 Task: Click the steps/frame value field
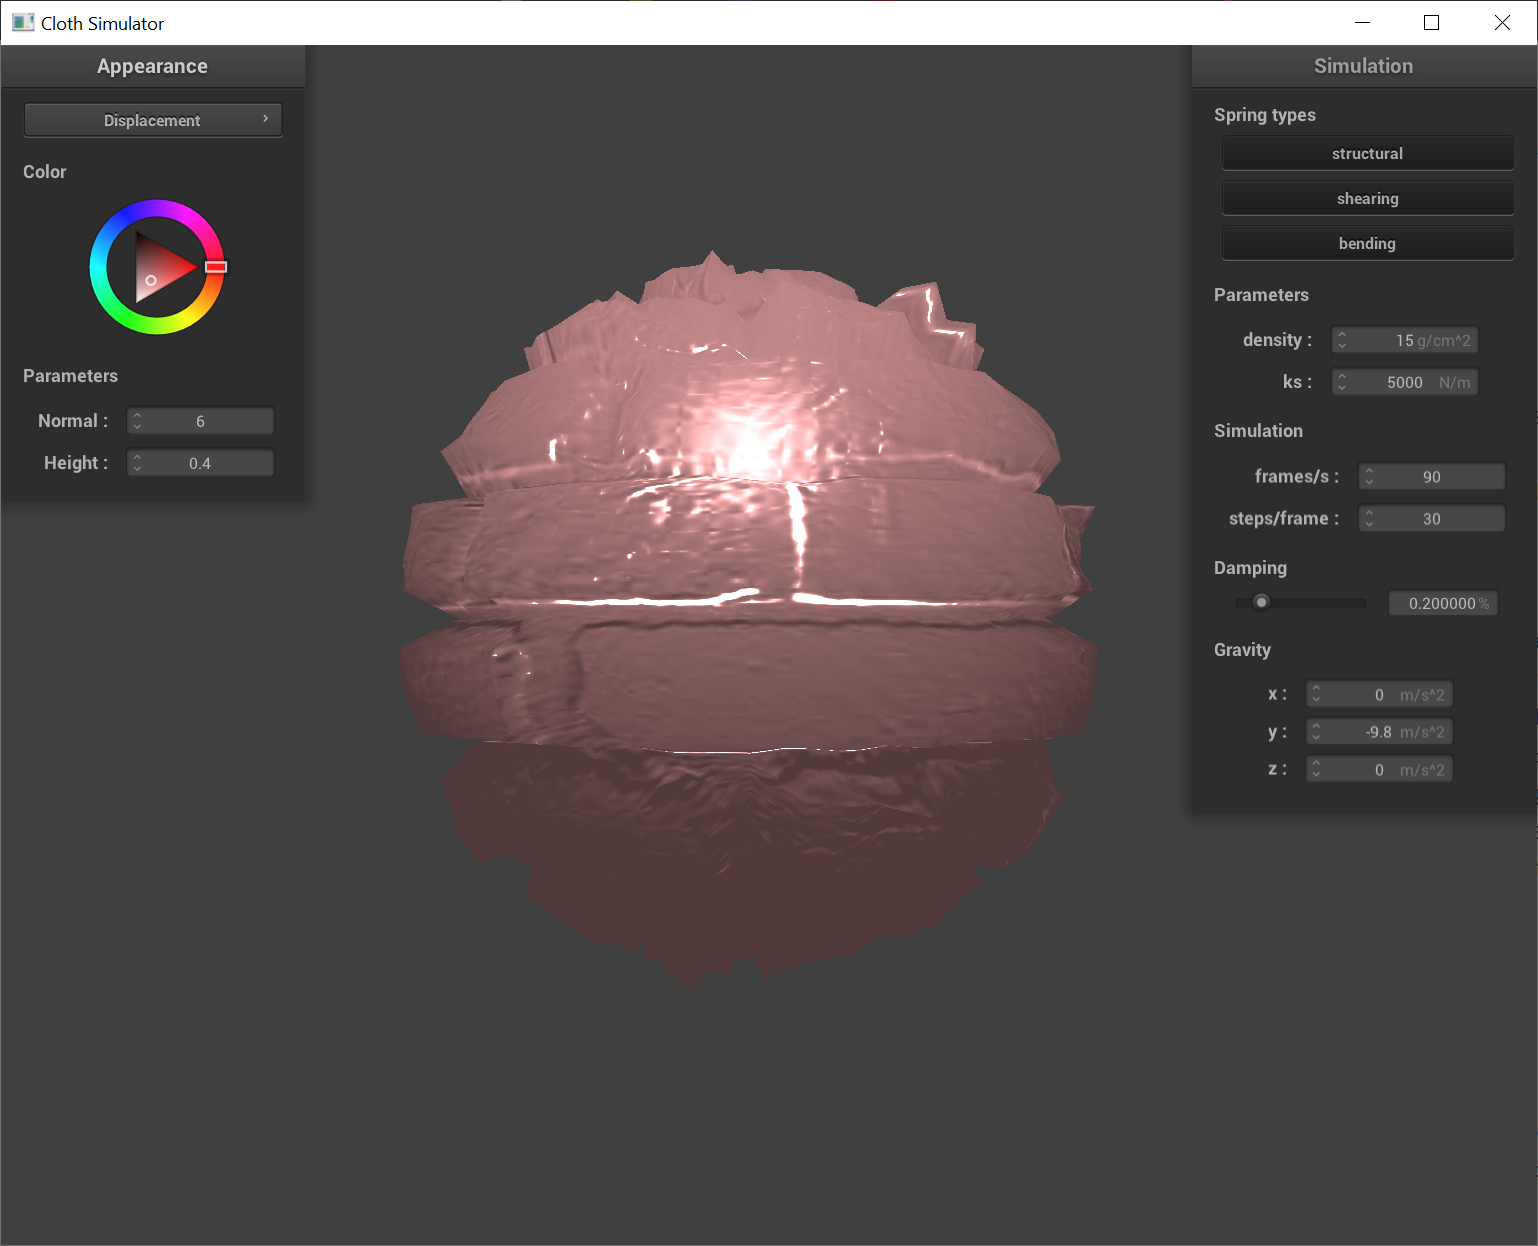pos(1431,519)
